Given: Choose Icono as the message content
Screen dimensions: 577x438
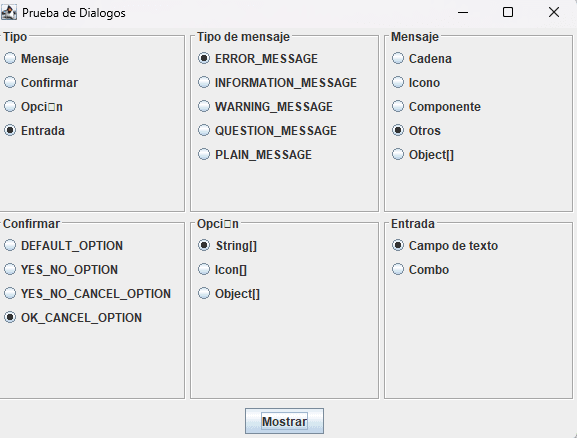Looking at the screenshot, I should tap(416, 82).
